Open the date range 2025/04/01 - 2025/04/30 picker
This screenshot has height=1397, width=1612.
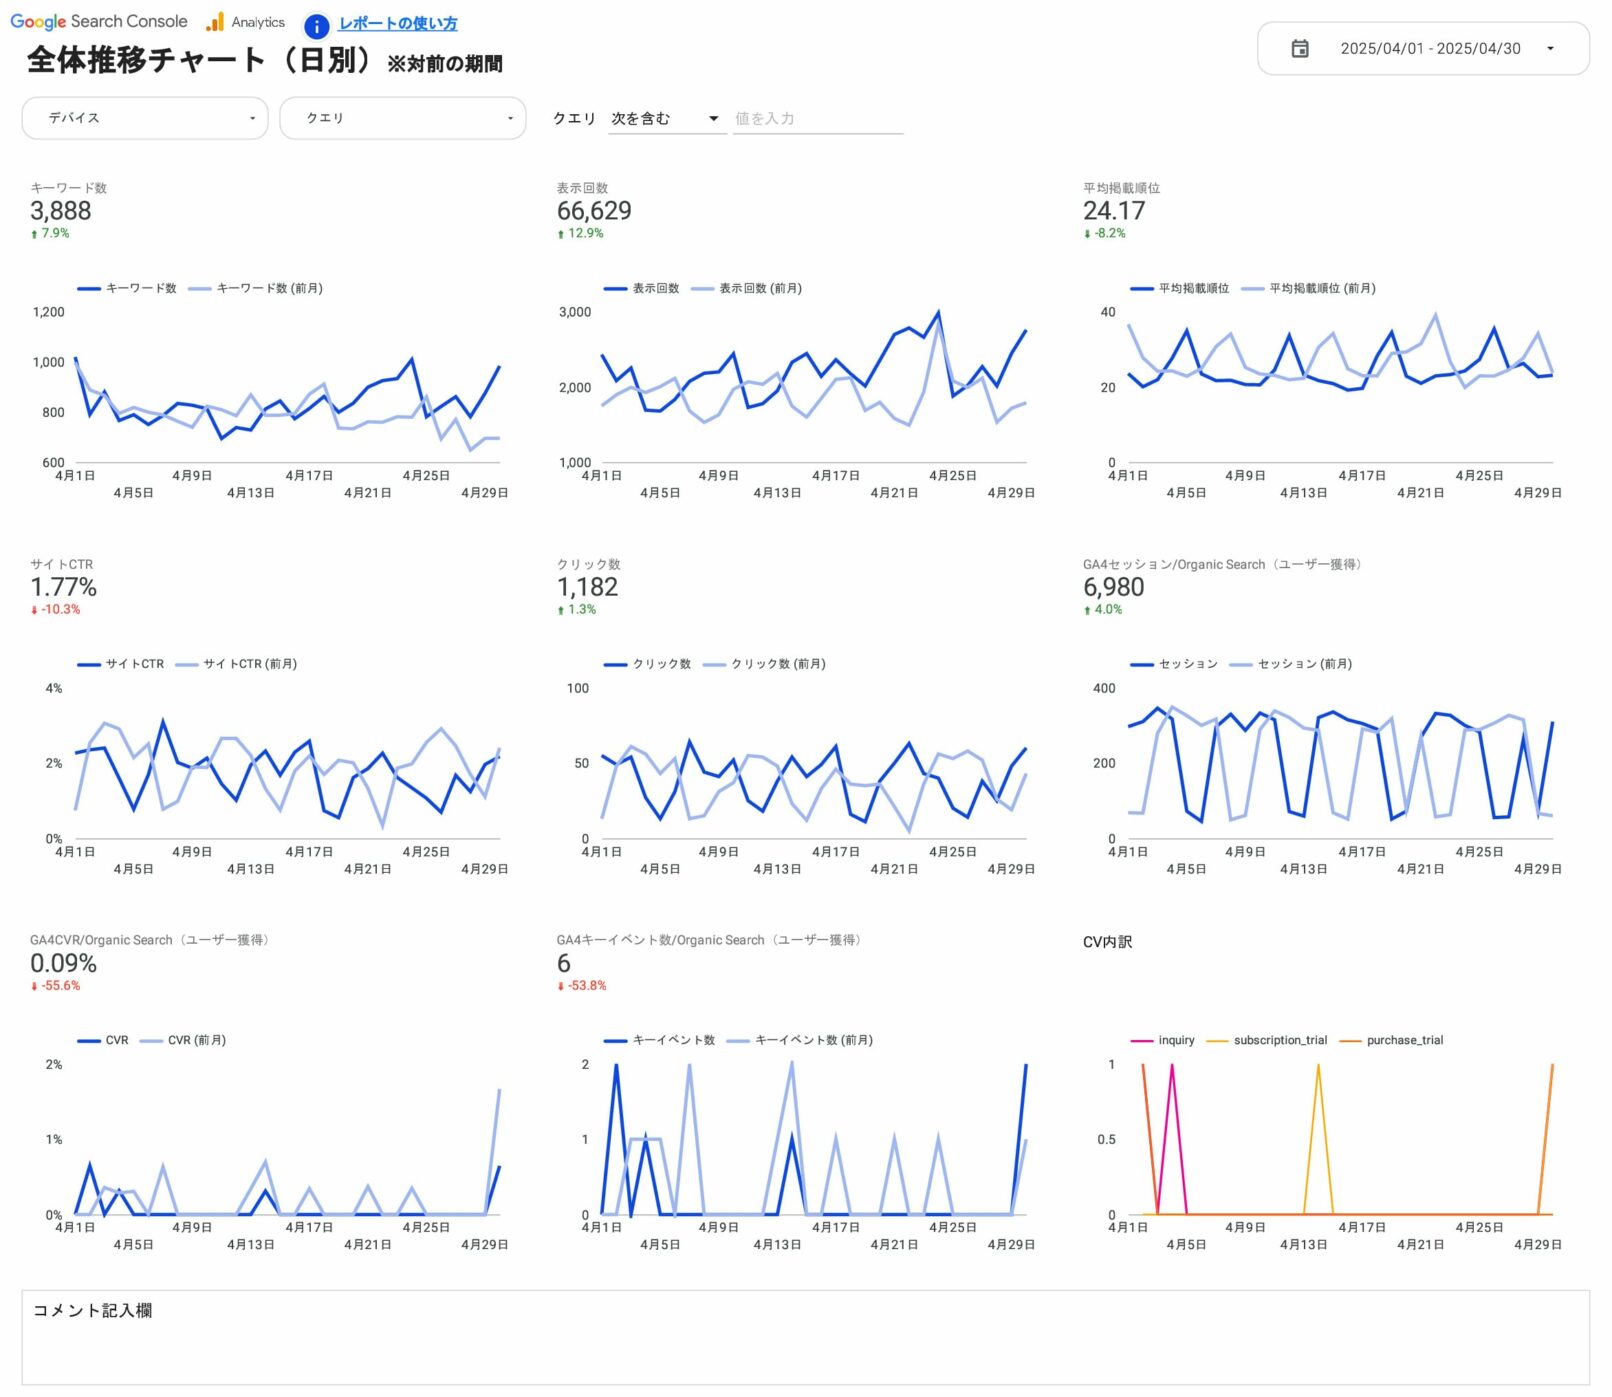(x=1429, y=49)
